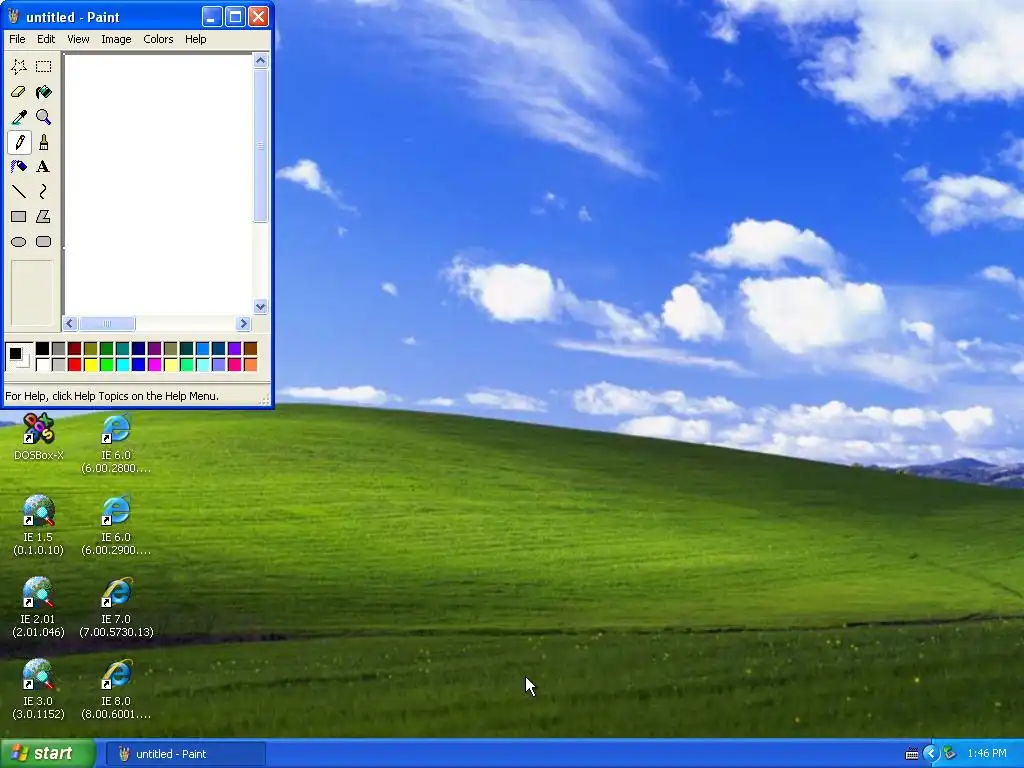Click the untitled - Paint taskbar button
The height and width of the screenshot is (768, 1024).
click(x=185, y=754)
